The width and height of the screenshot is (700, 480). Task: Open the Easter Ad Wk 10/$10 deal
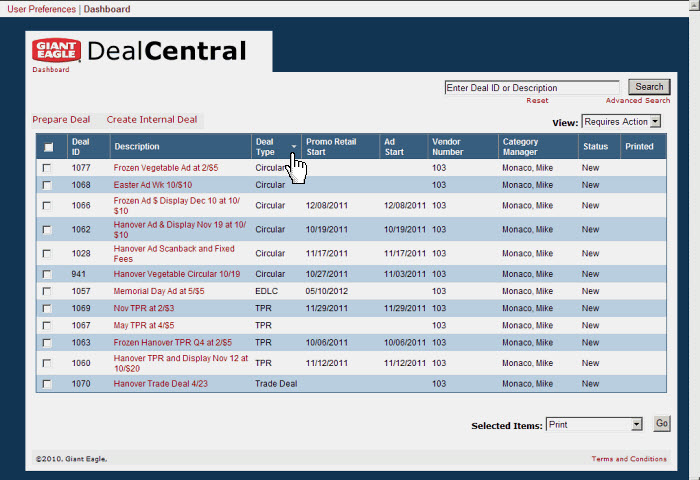(x=153, y=185)
